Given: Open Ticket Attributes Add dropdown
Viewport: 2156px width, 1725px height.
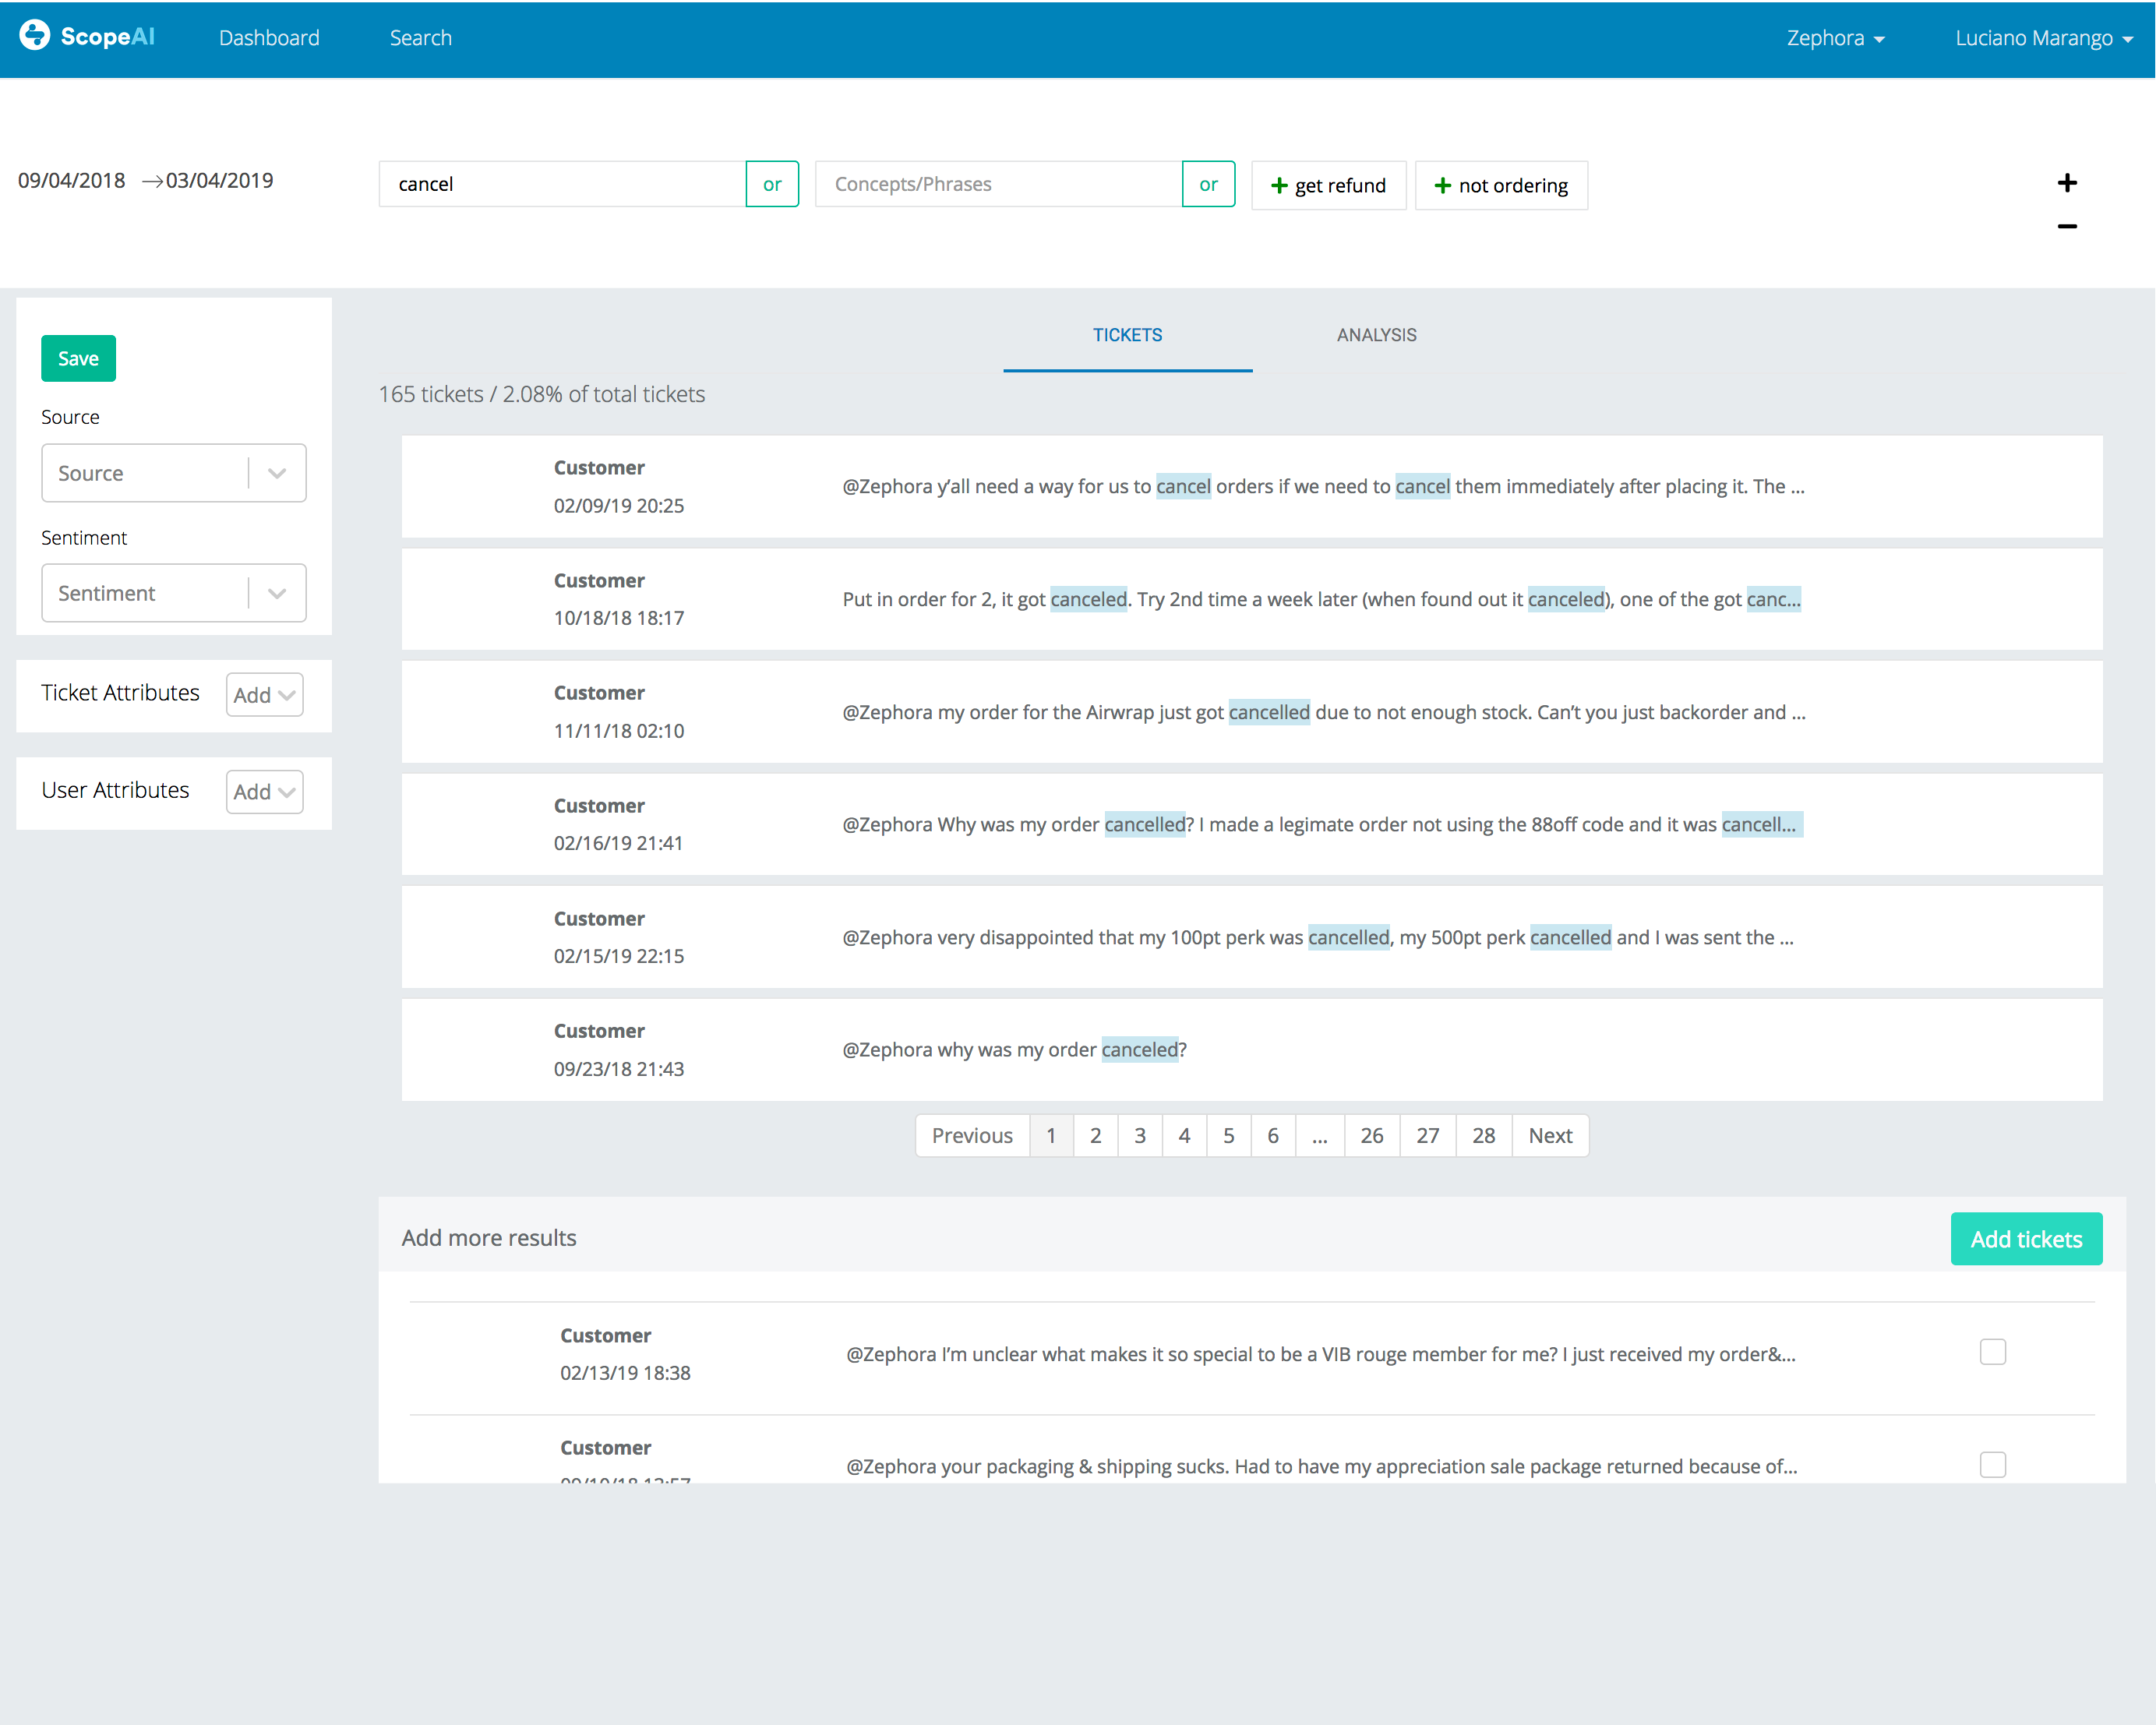Looking at the screenshot, I should pos(265,695).
